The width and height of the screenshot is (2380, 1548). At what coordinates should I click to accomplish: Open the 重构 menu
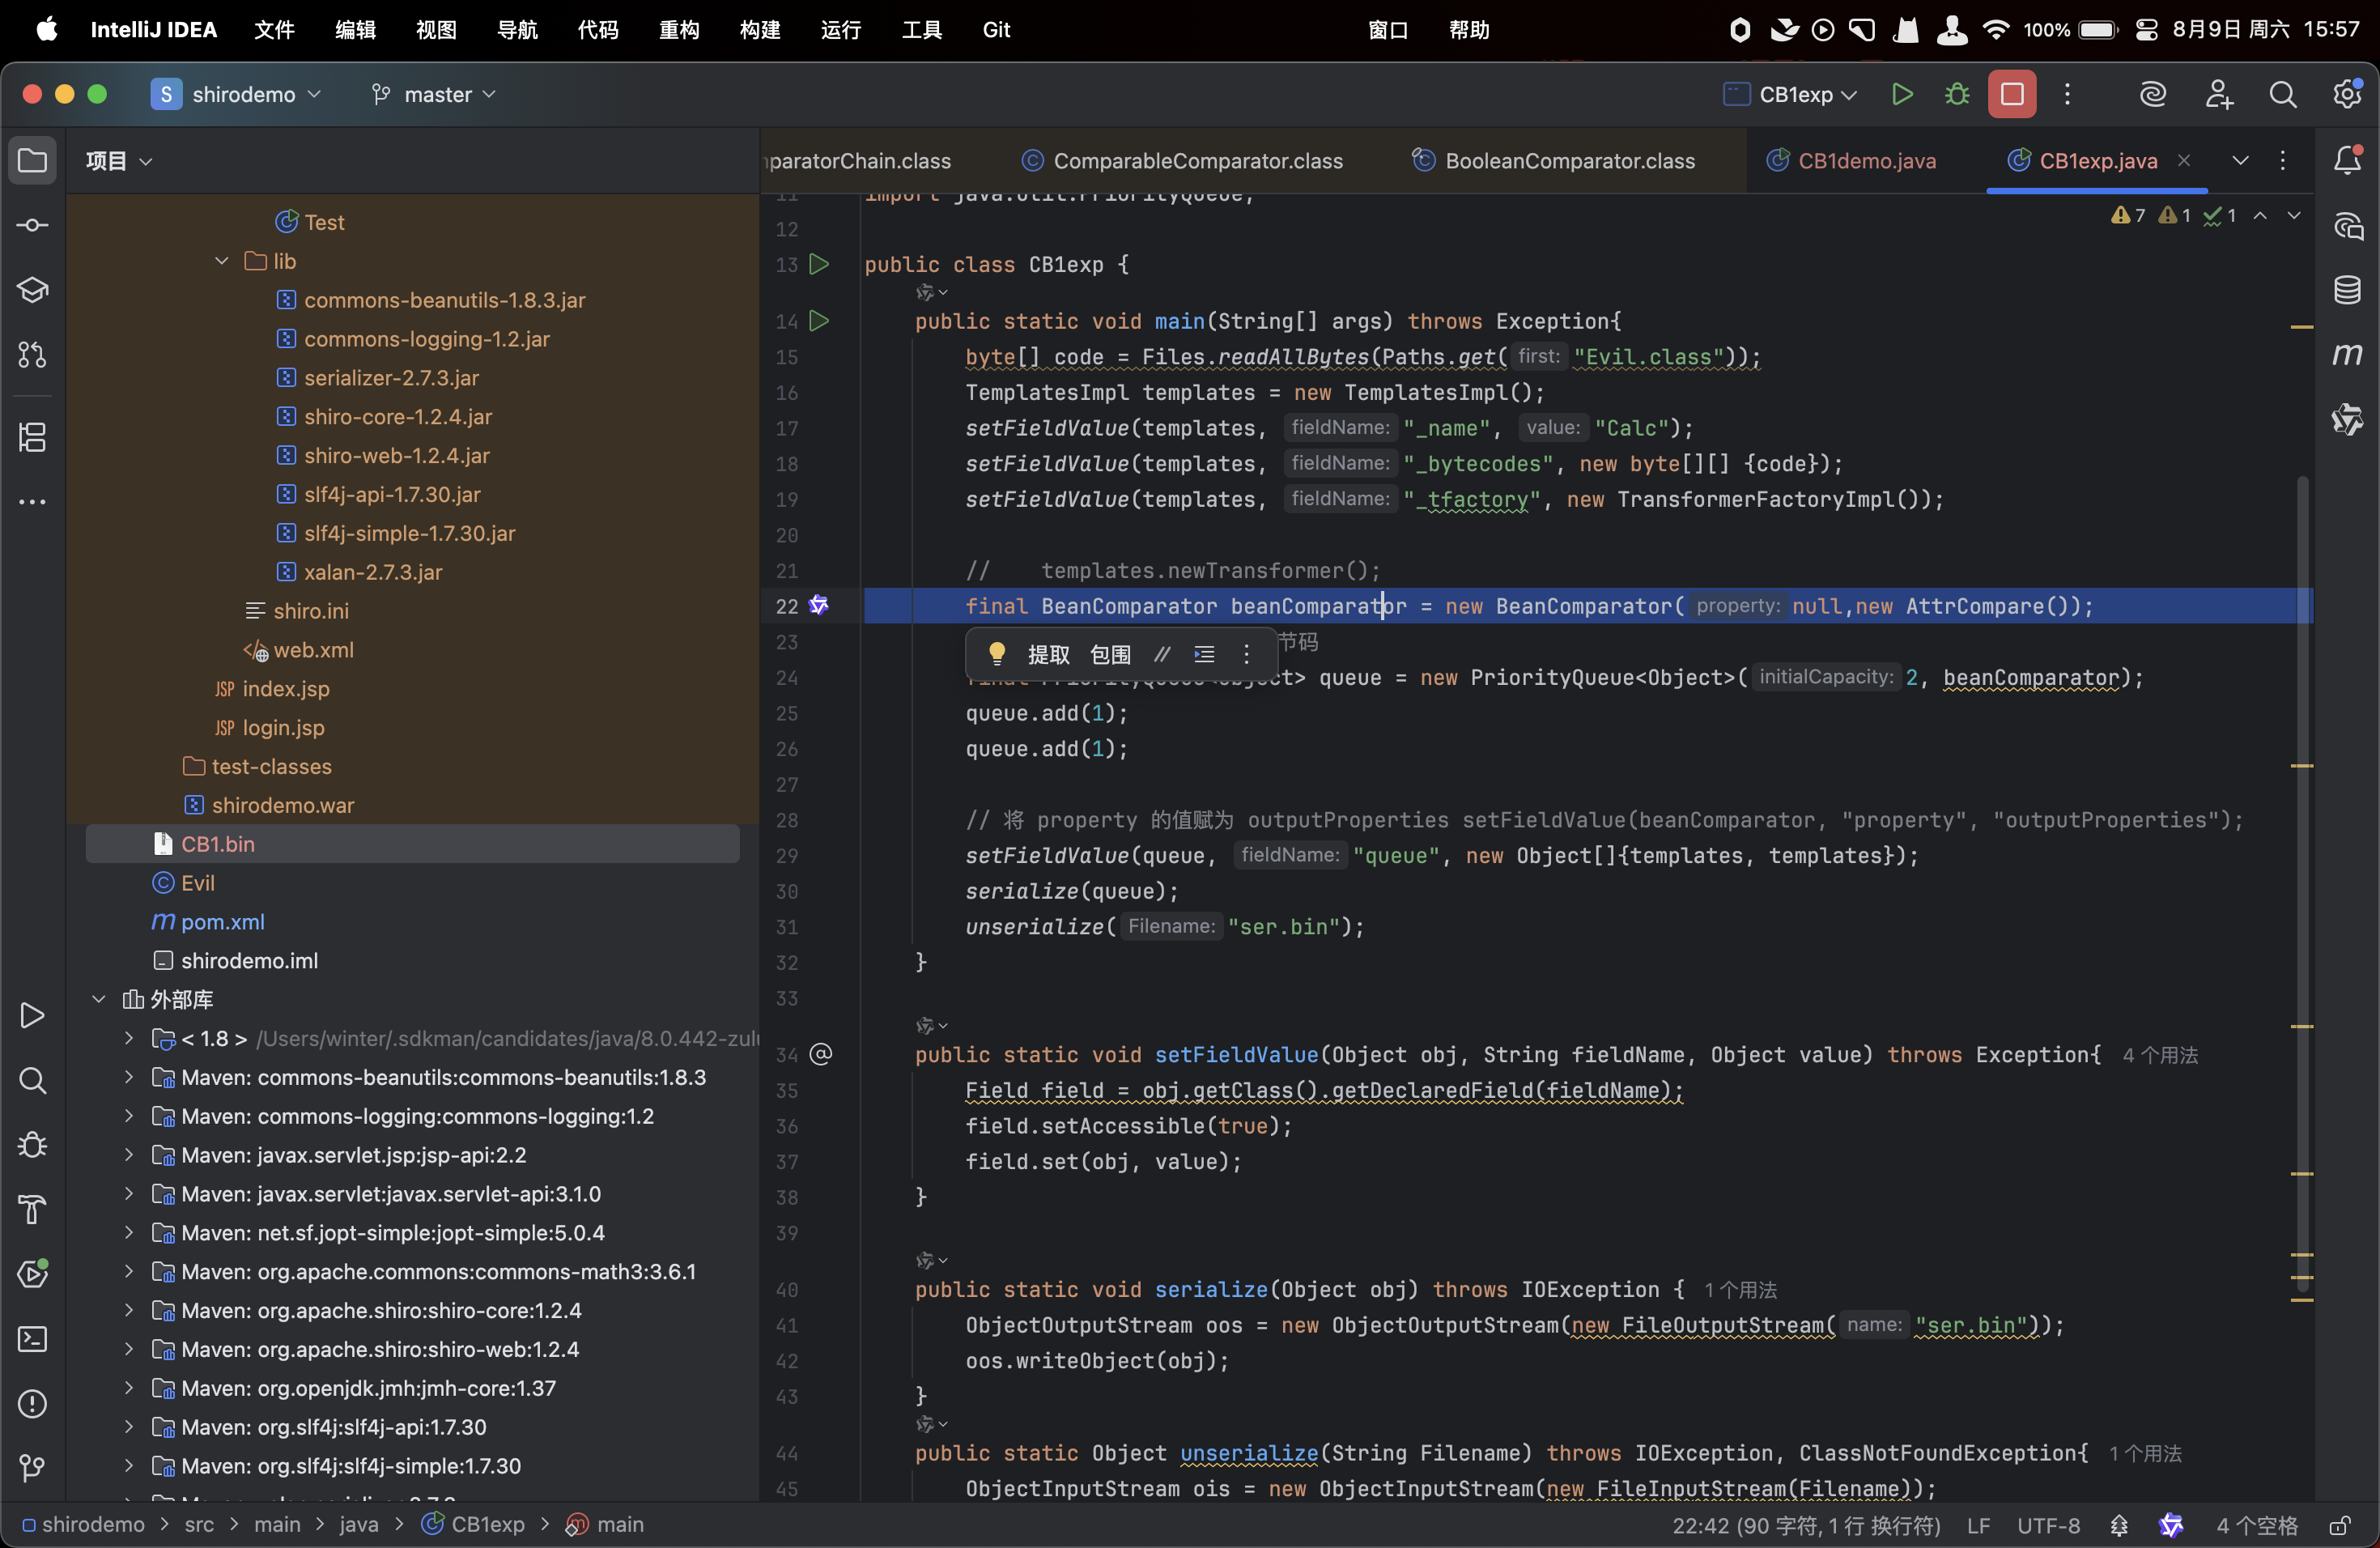tap(679, 29)
